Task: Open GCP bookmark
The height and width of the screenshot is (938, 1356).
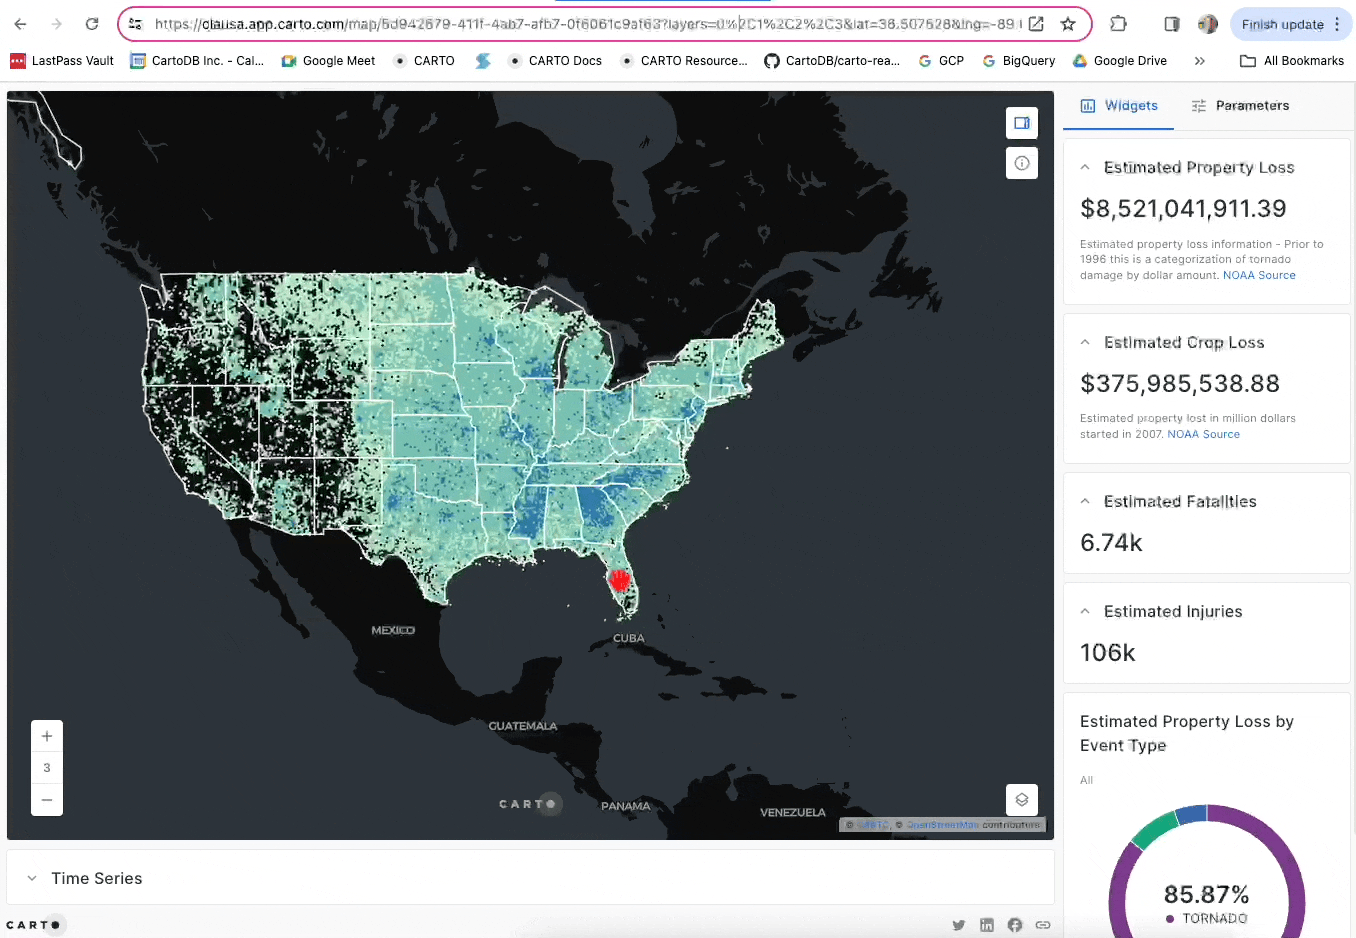Action: tap(941, 61)
